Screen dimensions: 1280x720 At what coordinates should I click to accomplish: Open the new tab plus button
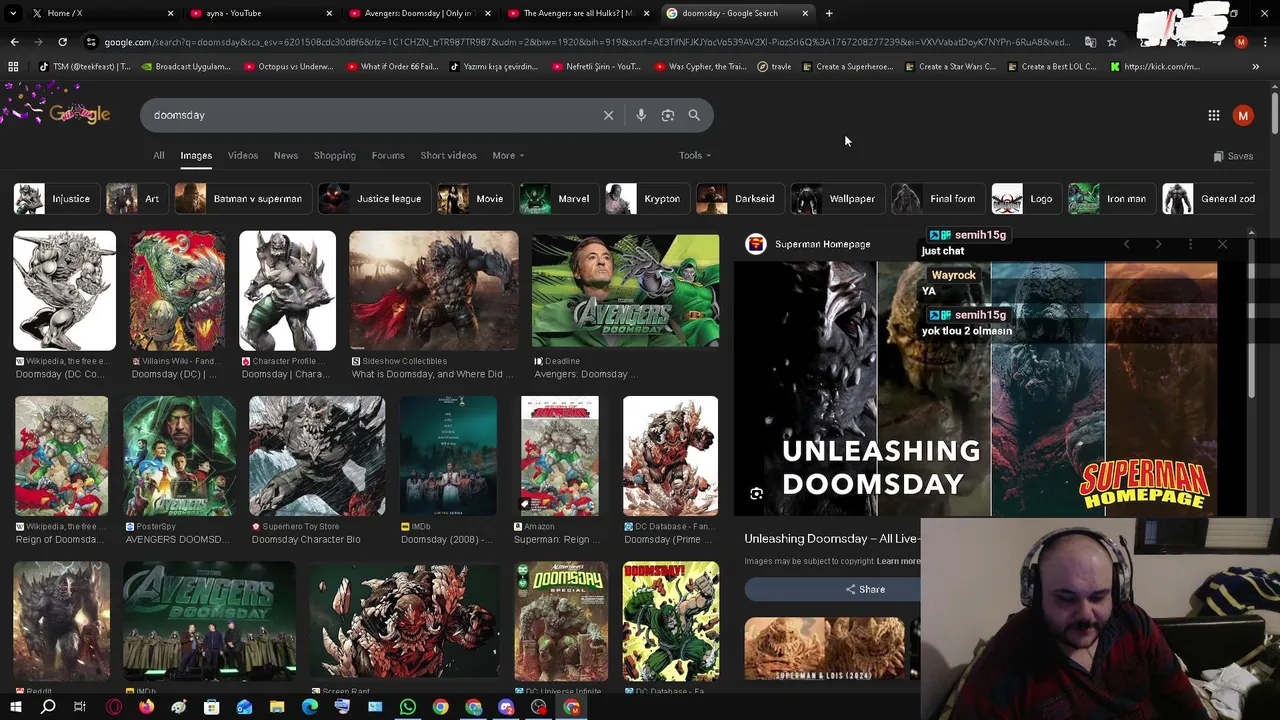tap(829, 13)
